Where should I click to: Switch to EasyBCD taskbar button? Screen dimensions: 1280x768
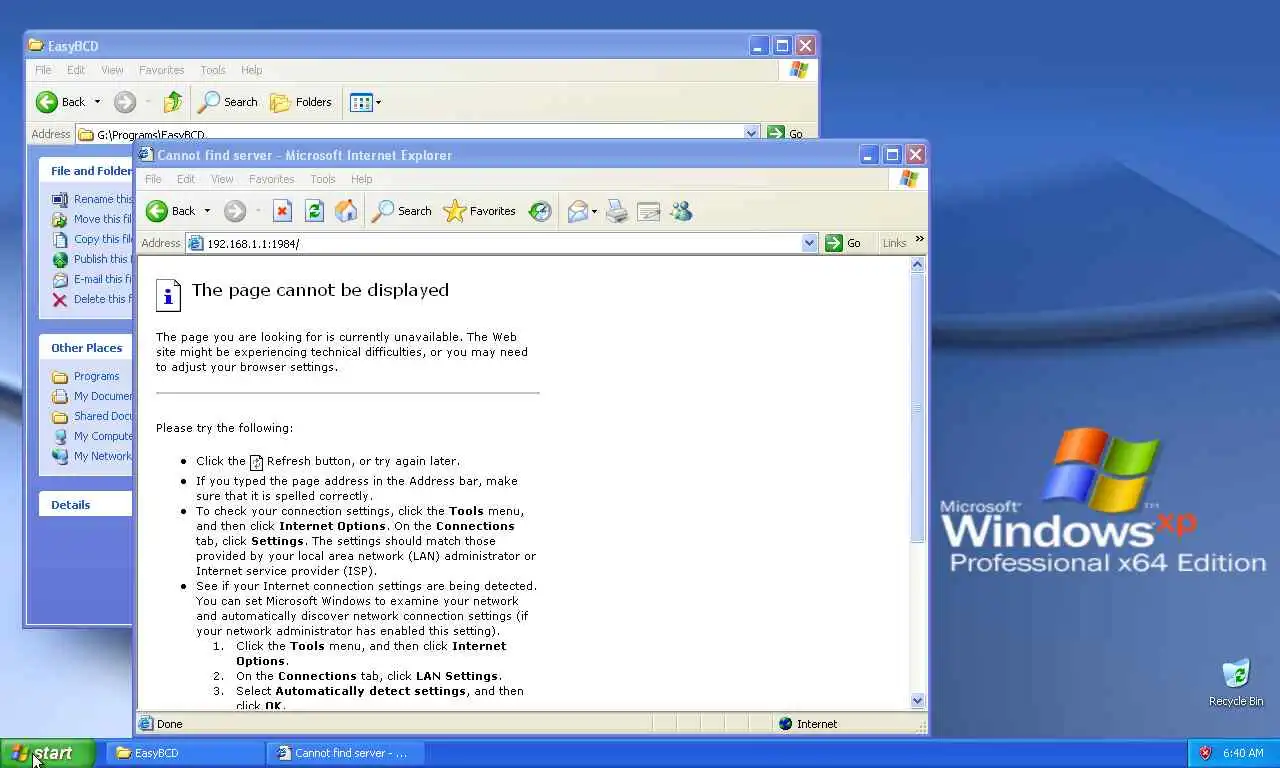point(185,753)
